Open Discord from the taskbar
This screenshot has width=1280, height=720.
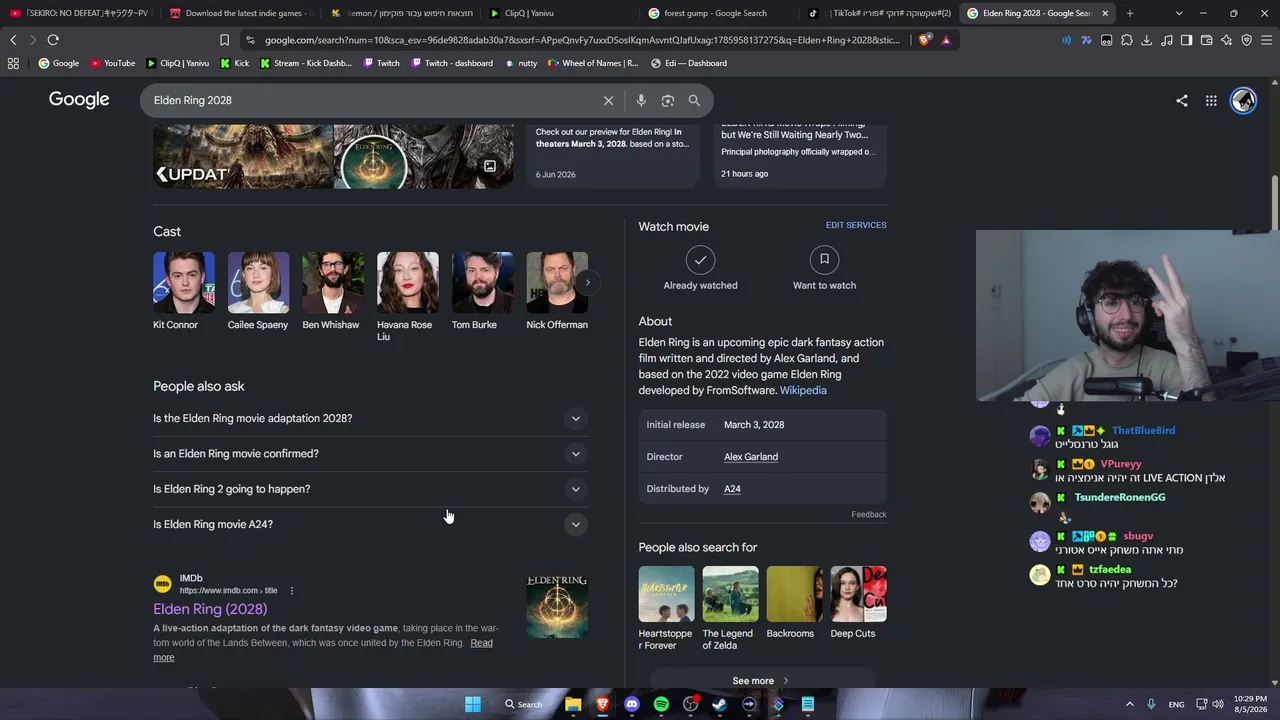631,704
